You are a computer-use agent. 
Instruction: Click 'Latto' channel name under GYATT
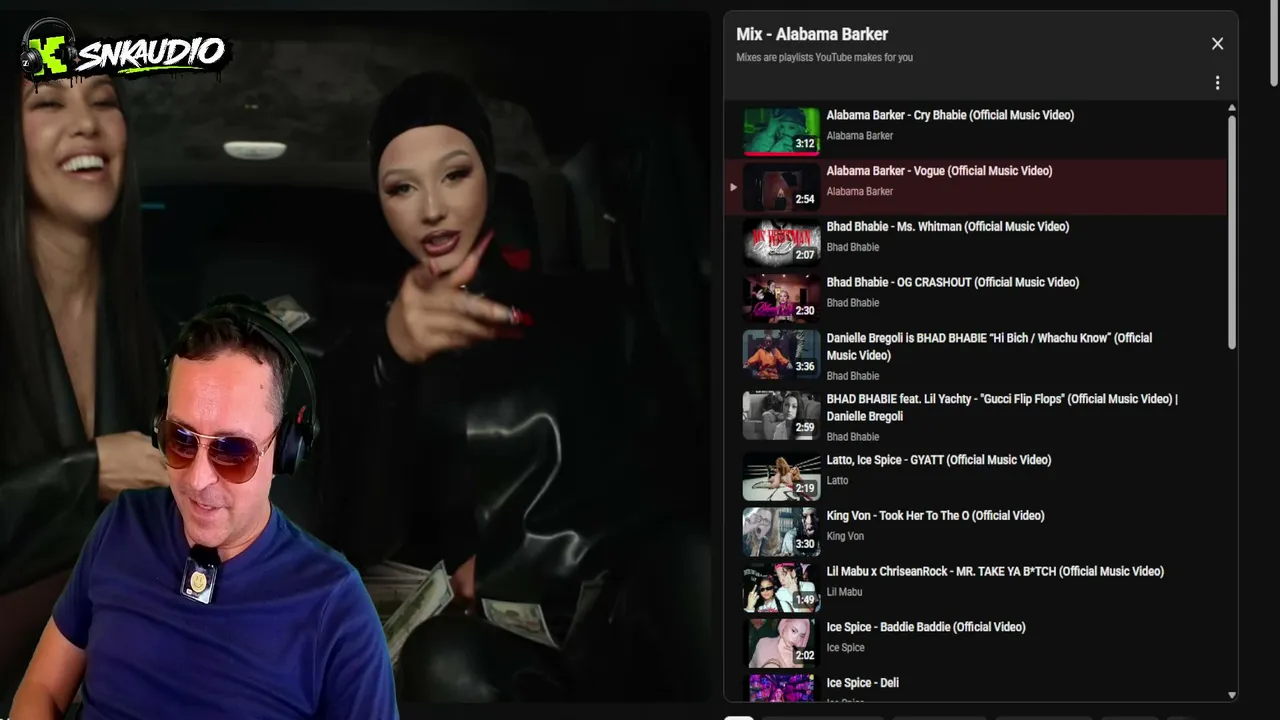(x=837, y=481)
